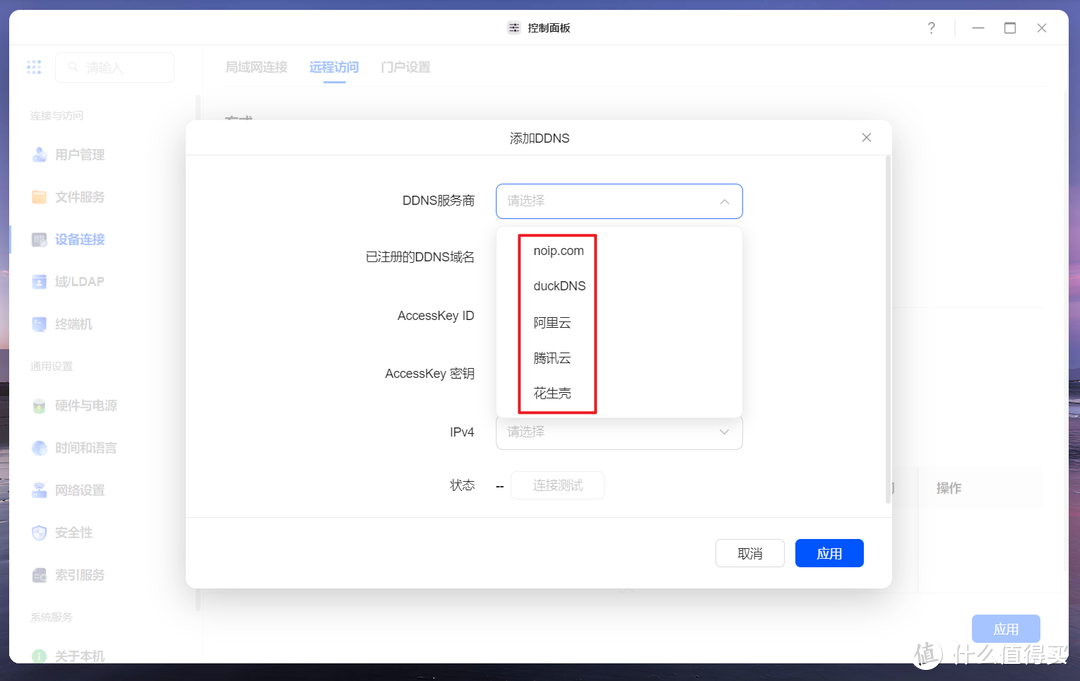Click the control panel title icon
This screenshot has width=1080, height=681.
[x=514, y=28]
